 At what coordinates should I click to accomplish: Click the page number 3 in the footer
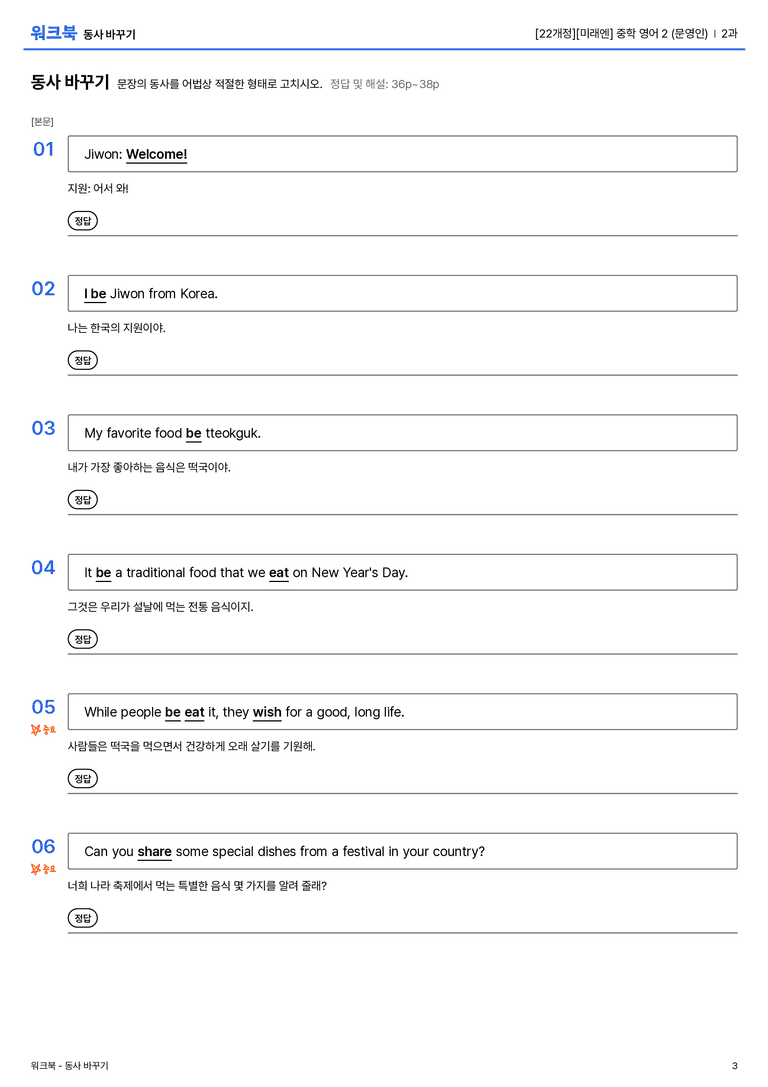(x=735, y=1066)
